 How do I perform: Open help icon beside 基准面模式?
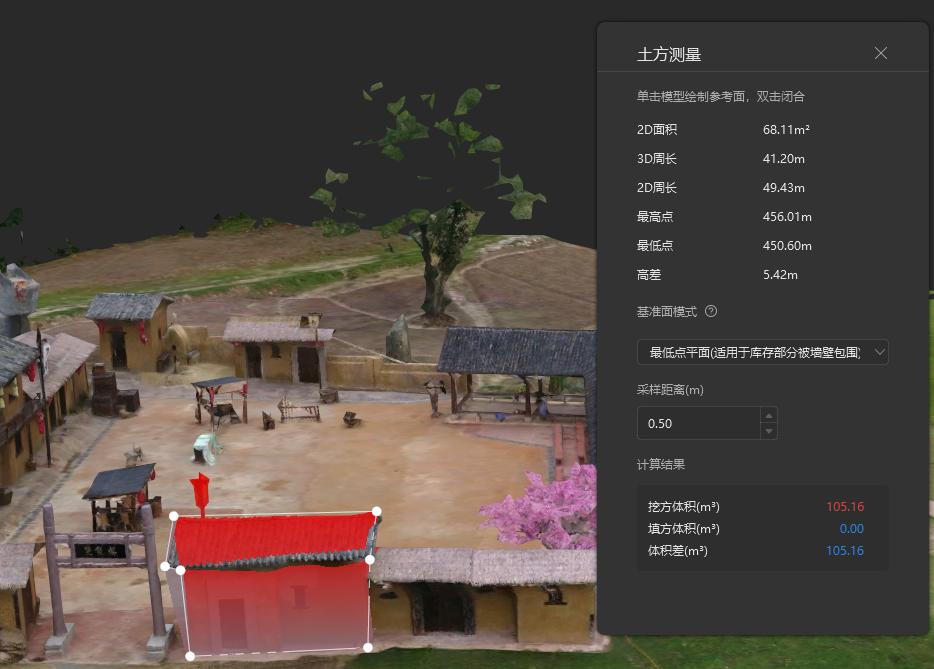(711, 311)
